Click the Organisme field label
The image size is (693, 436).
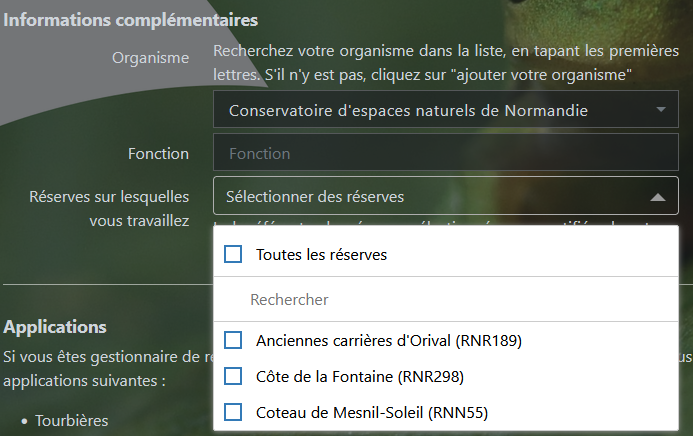(150, 57)
